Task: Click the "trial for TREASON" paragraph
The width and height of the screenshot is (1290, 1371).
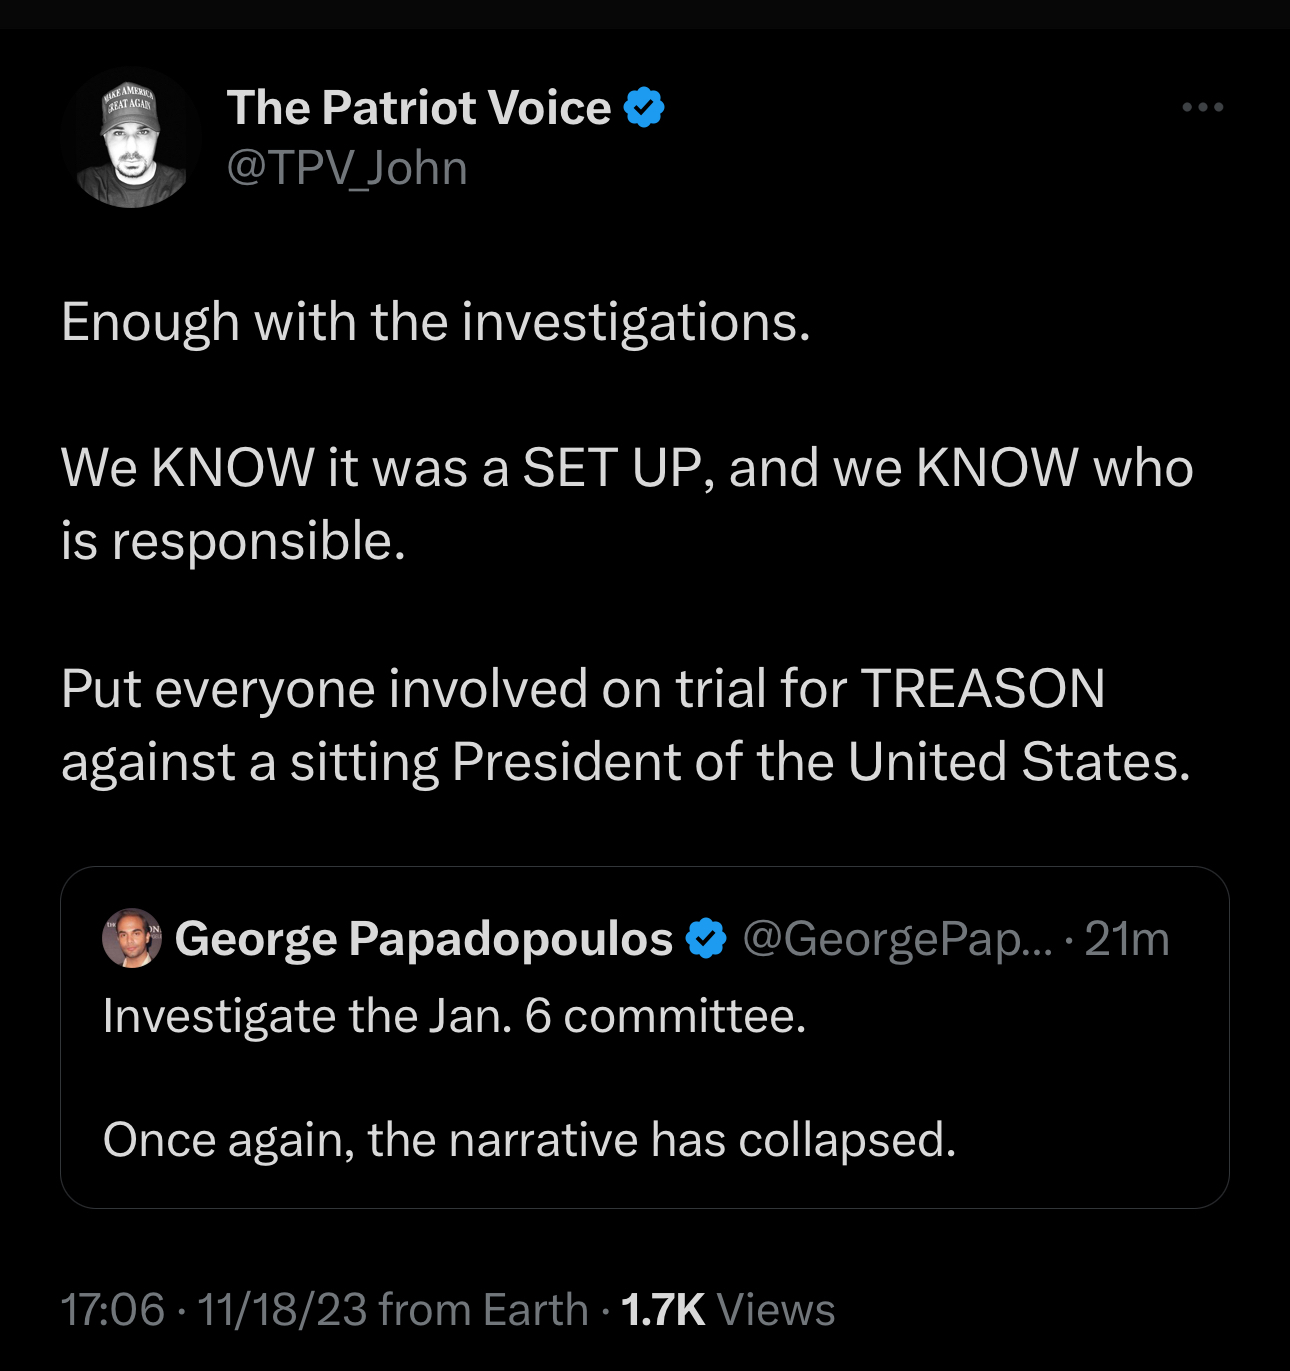Action: (x=626, y=725)
